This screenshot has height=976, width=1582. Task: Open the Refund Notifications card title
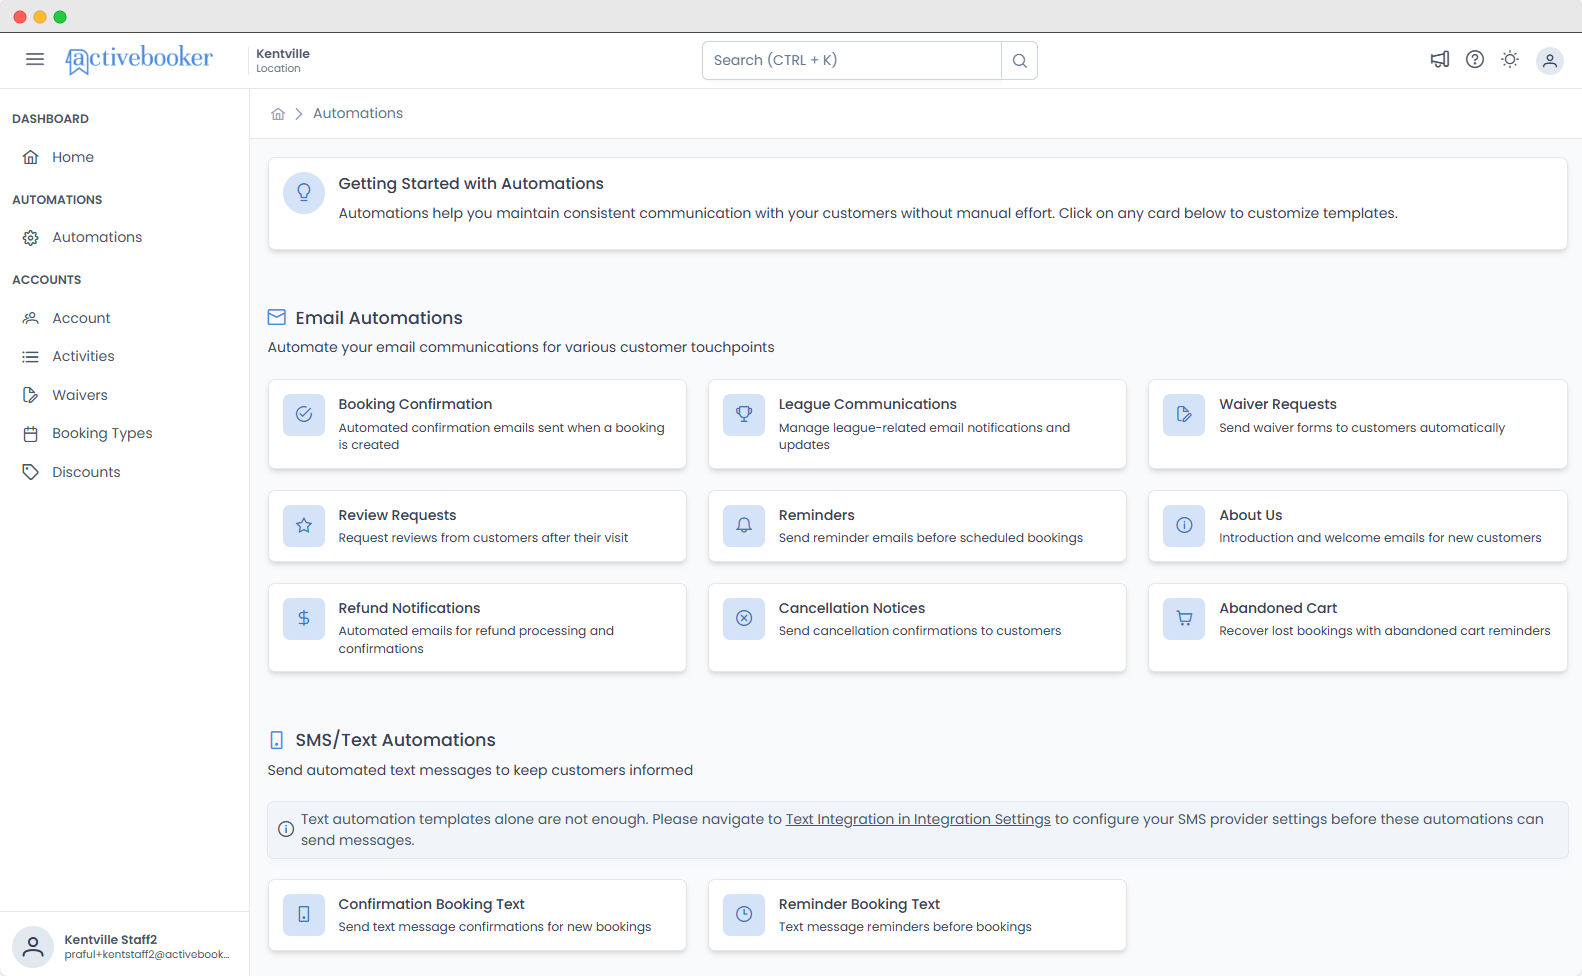click(409, 608)
